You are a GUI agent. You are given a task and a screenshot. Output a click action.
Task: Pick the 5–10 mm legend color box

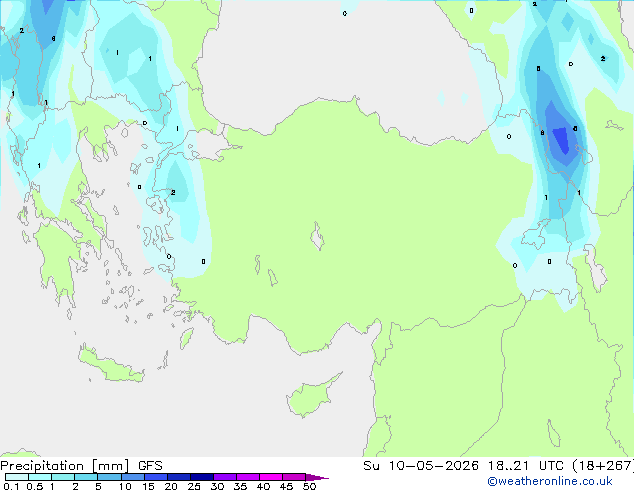tap(109, 477)
